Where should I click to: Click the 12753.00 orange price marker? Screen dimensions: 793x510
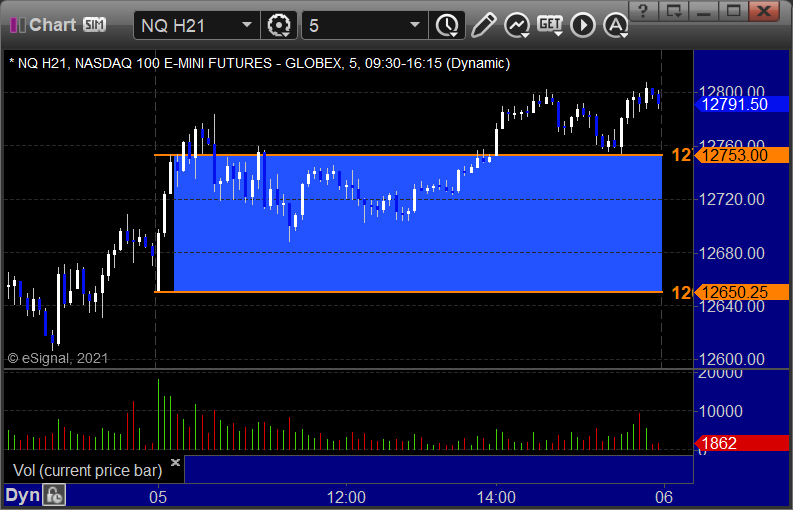coord(742,155)
